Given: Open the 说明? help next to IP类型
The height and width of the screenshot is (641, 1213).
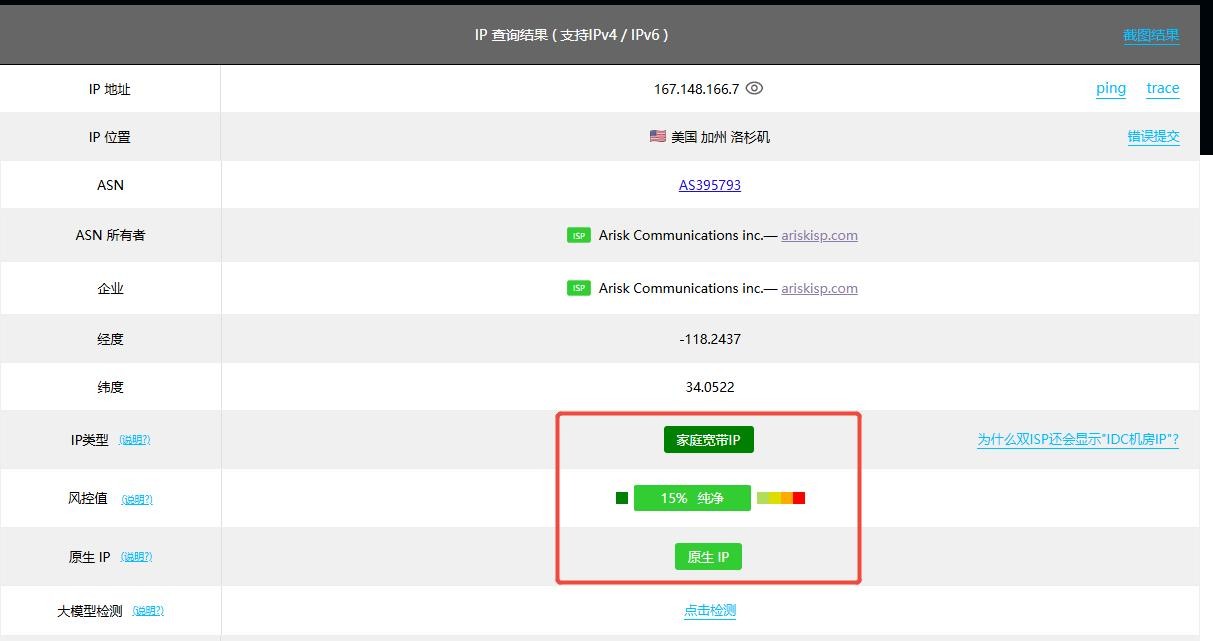Looking at the screenshot, I should [x=136, y=439].
